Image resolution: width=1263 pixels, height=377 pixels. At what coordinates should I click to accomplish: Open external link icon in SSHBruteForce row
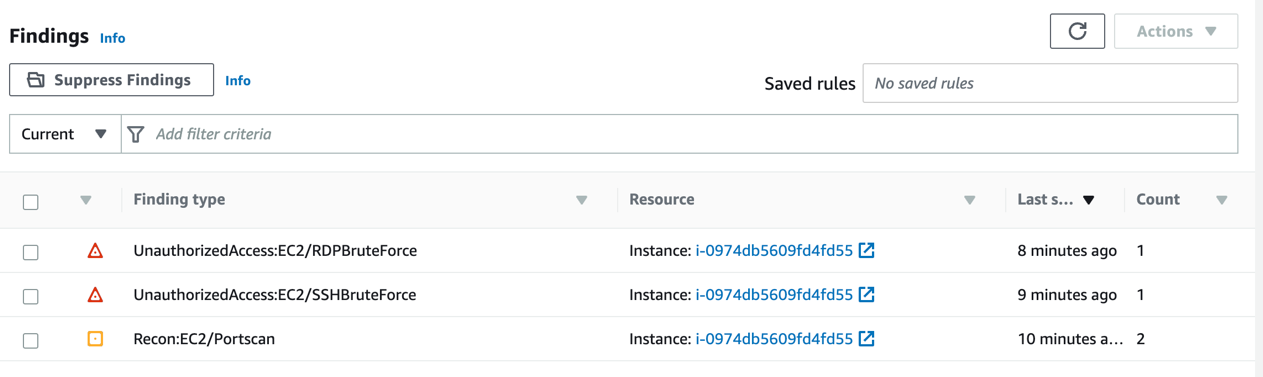867,294
